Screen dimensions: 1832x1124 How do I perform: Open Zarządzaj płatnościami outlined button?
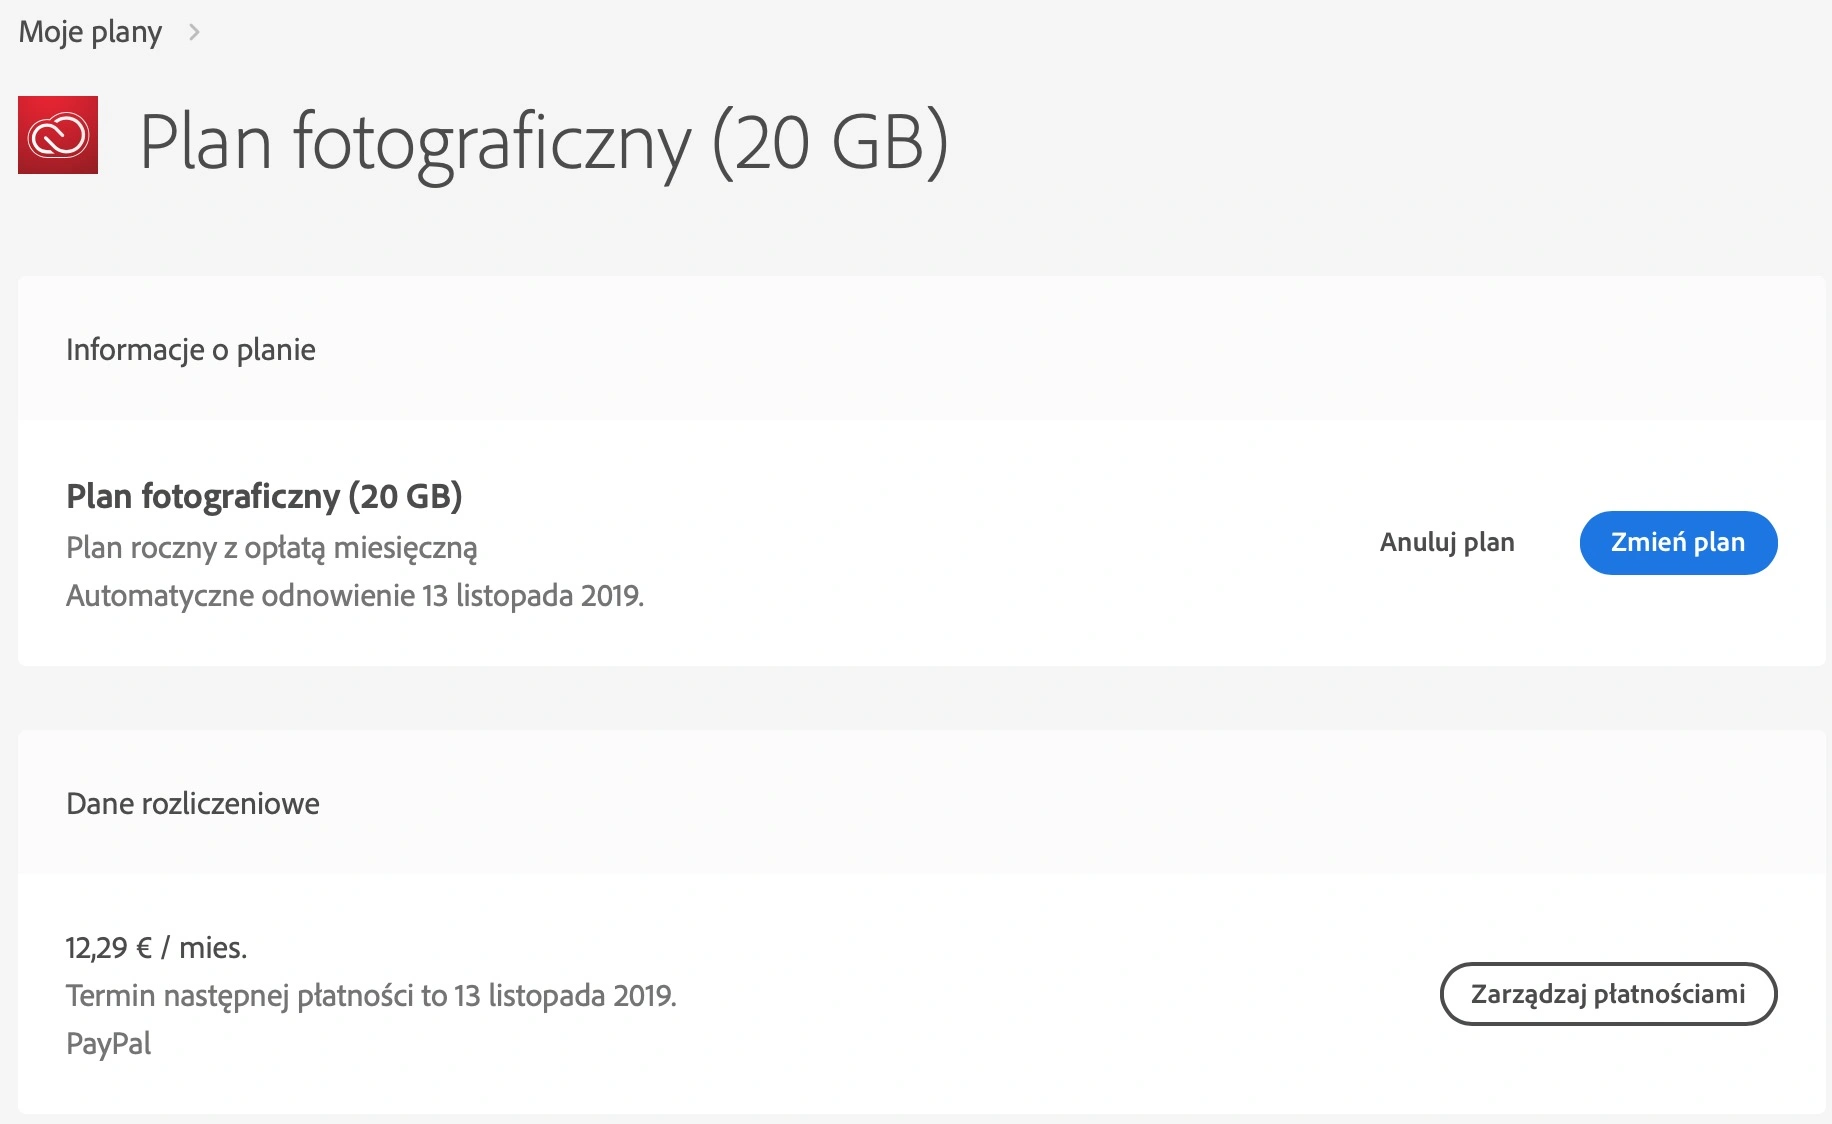1608,994
